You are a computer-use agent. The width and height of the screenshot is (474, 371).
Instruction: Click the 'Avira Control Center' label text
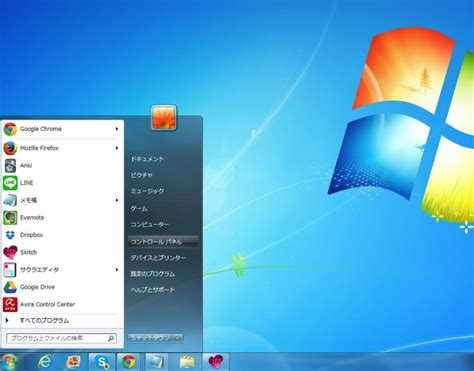point(47,304)
